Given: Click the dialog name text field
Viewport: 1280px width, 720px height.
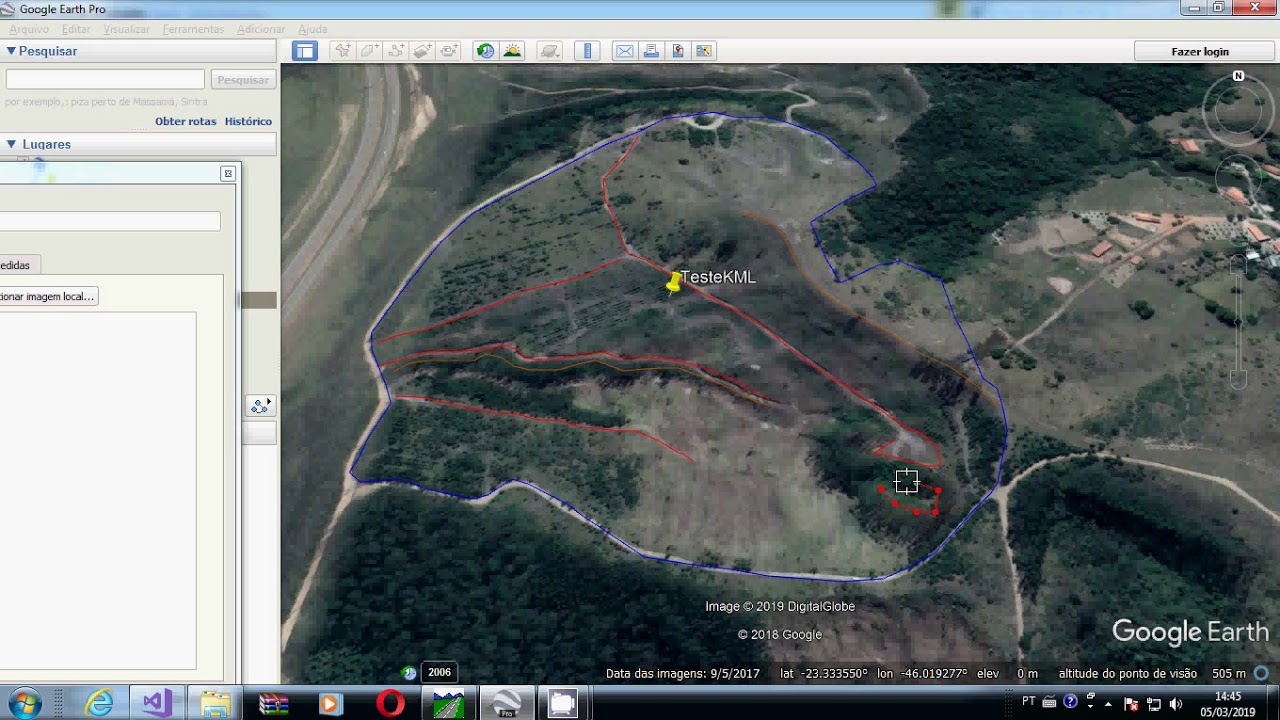Looking at the screenshot, I should click(x=110, y=221).
